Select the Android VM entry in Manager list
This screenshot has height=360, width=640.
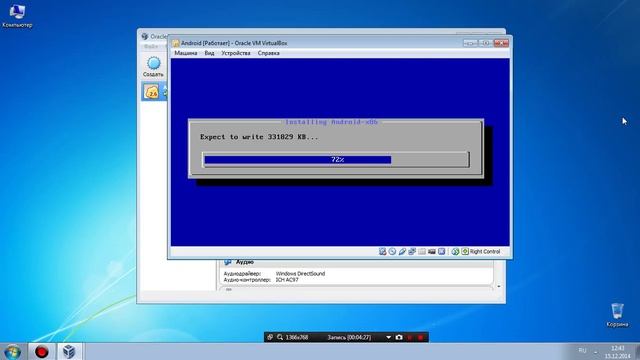pyautogui.click(x=154, y=91)
